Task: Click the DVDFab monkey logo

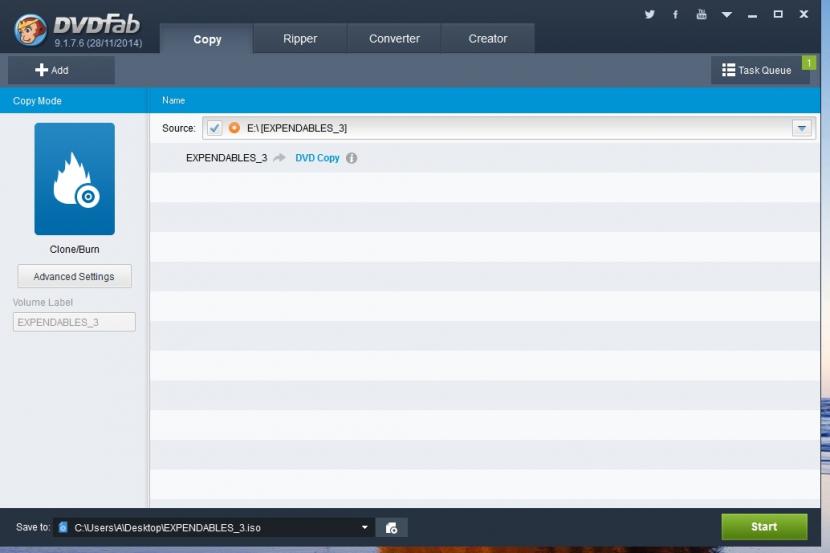Action: (x=30, y=29)
